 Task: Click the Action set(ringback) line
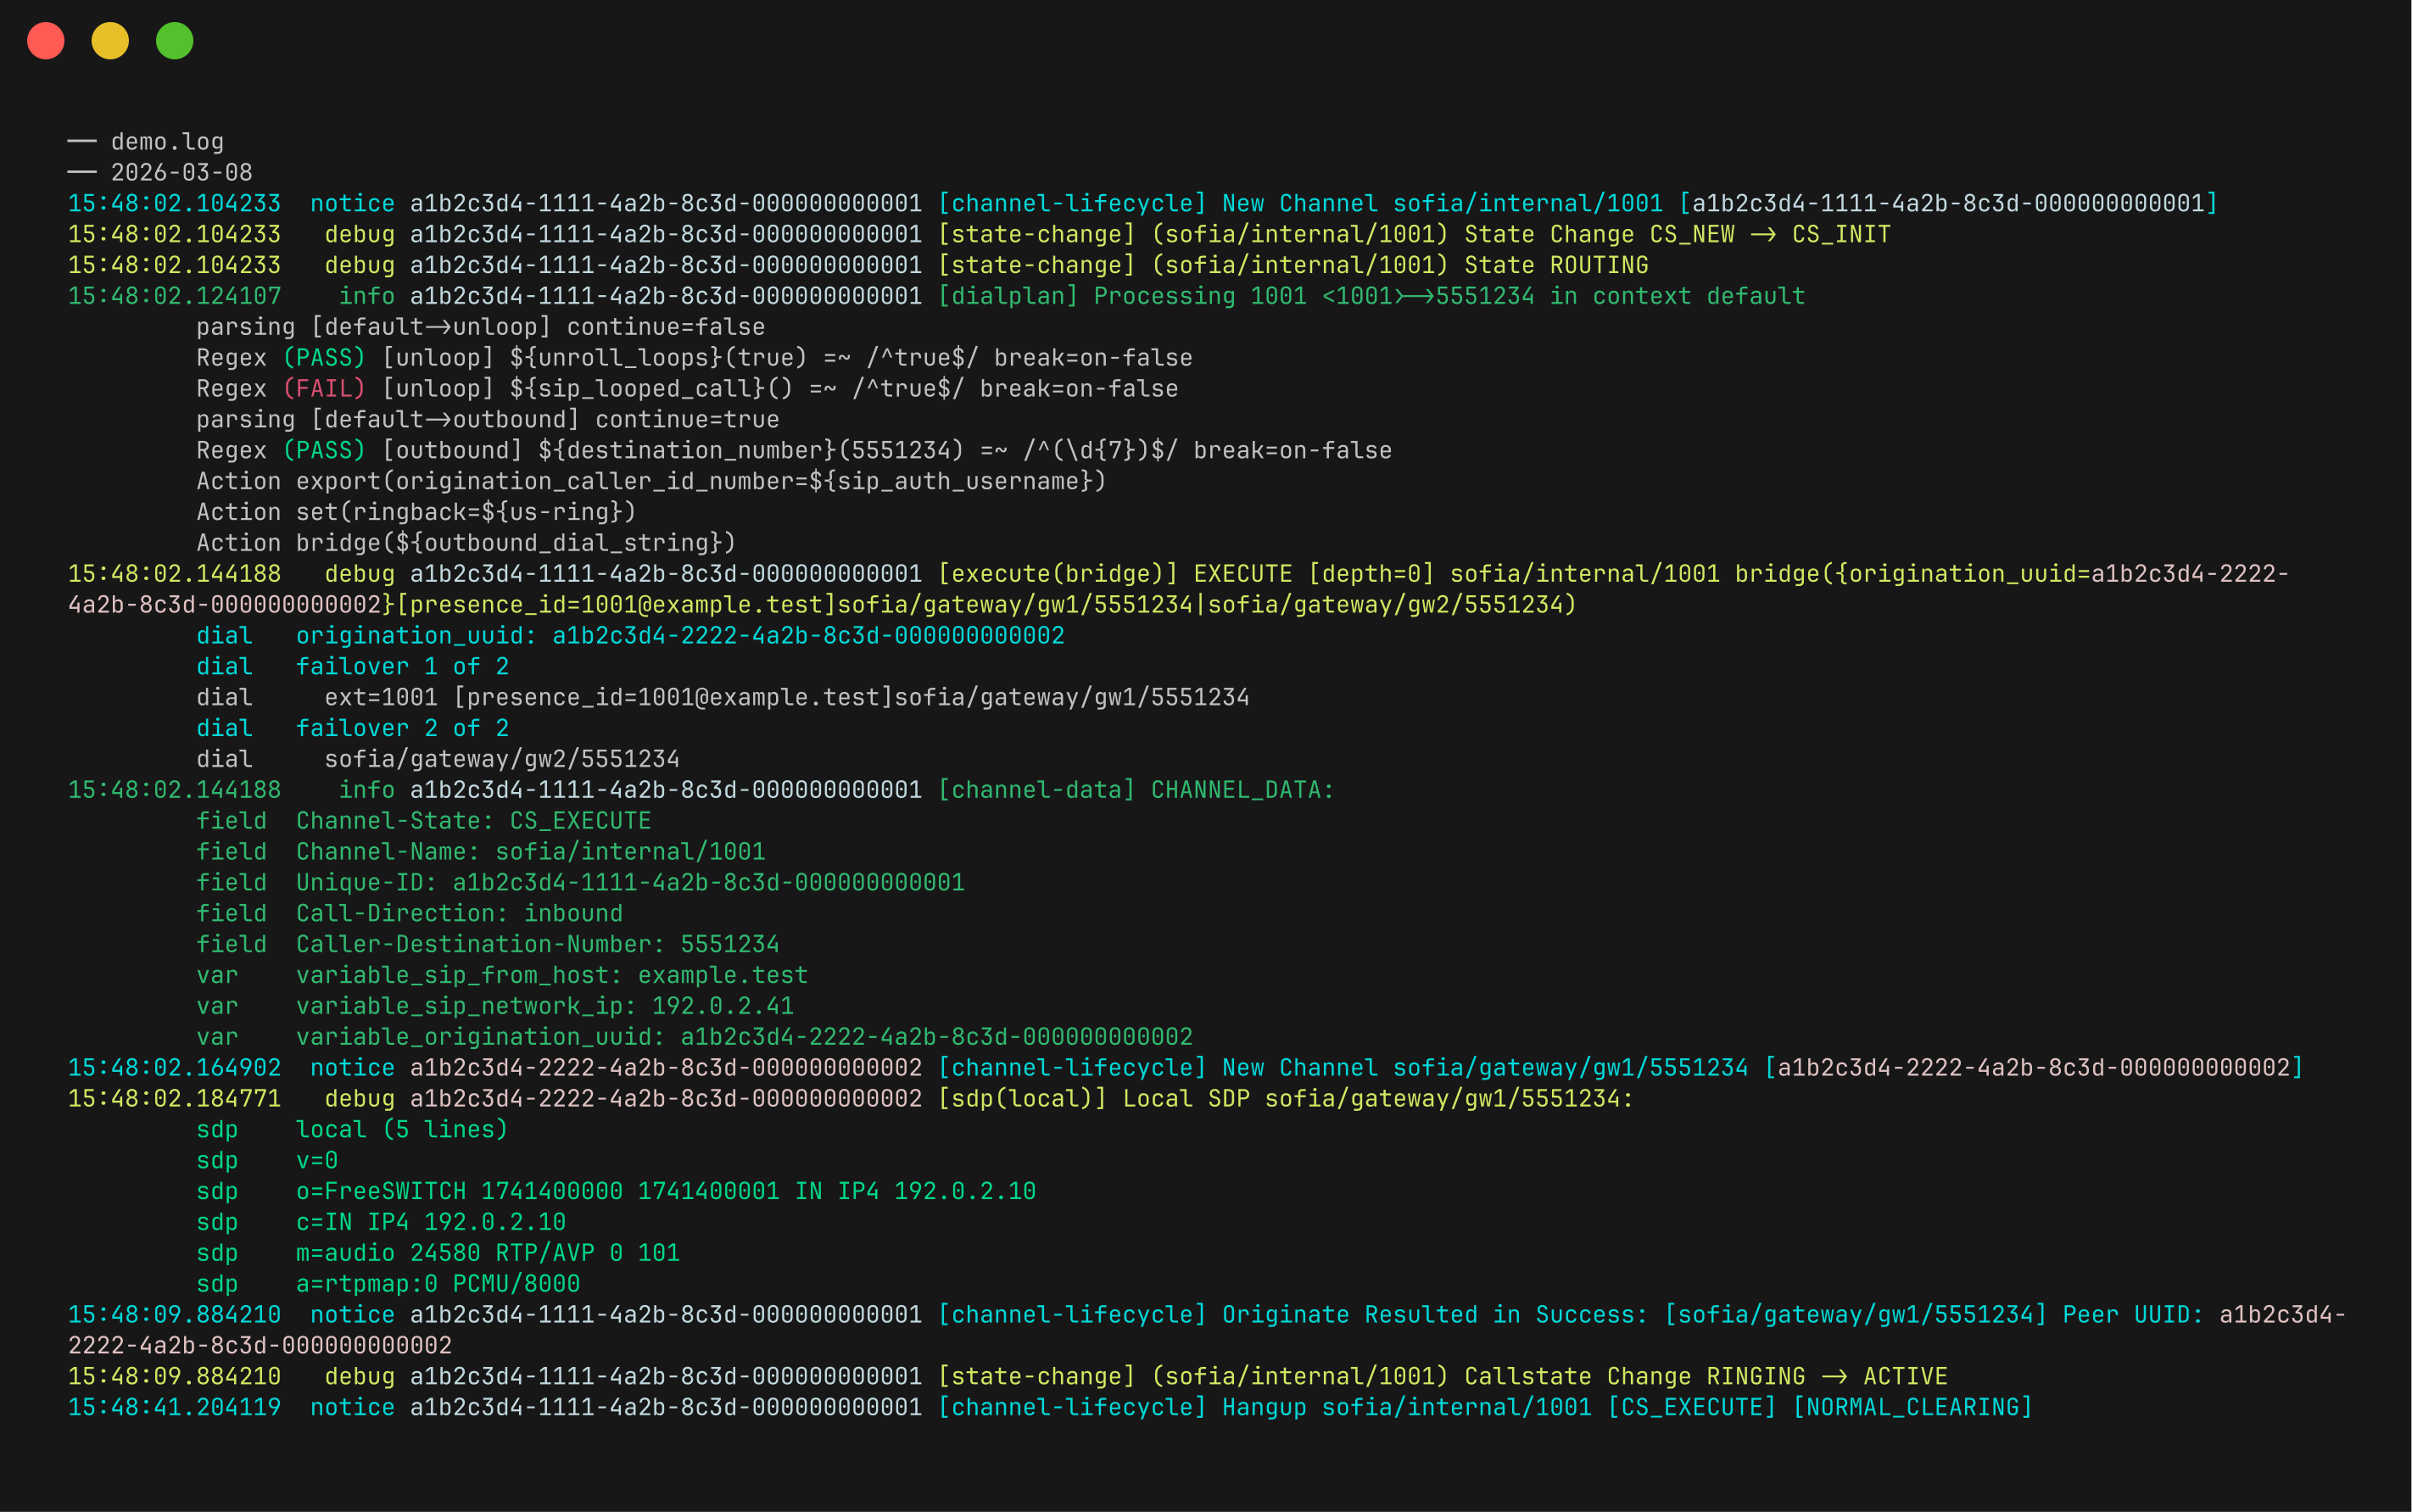pyautogui.click(x=416, y=512)
